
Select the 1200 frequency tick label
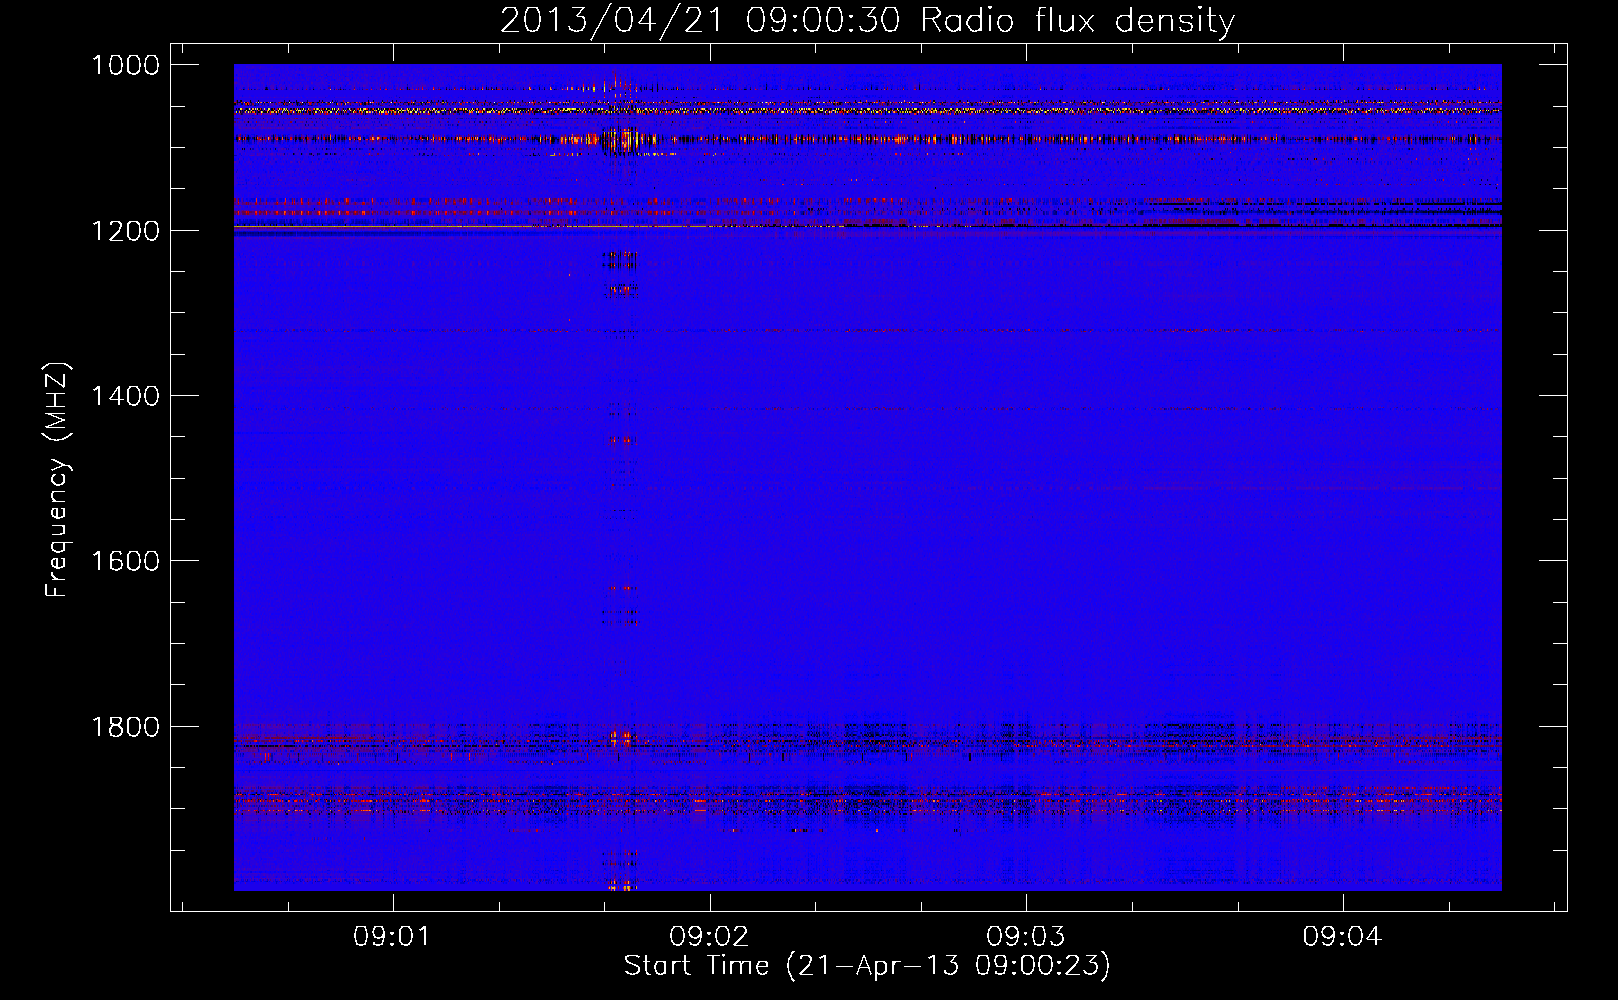pos(125,231)
